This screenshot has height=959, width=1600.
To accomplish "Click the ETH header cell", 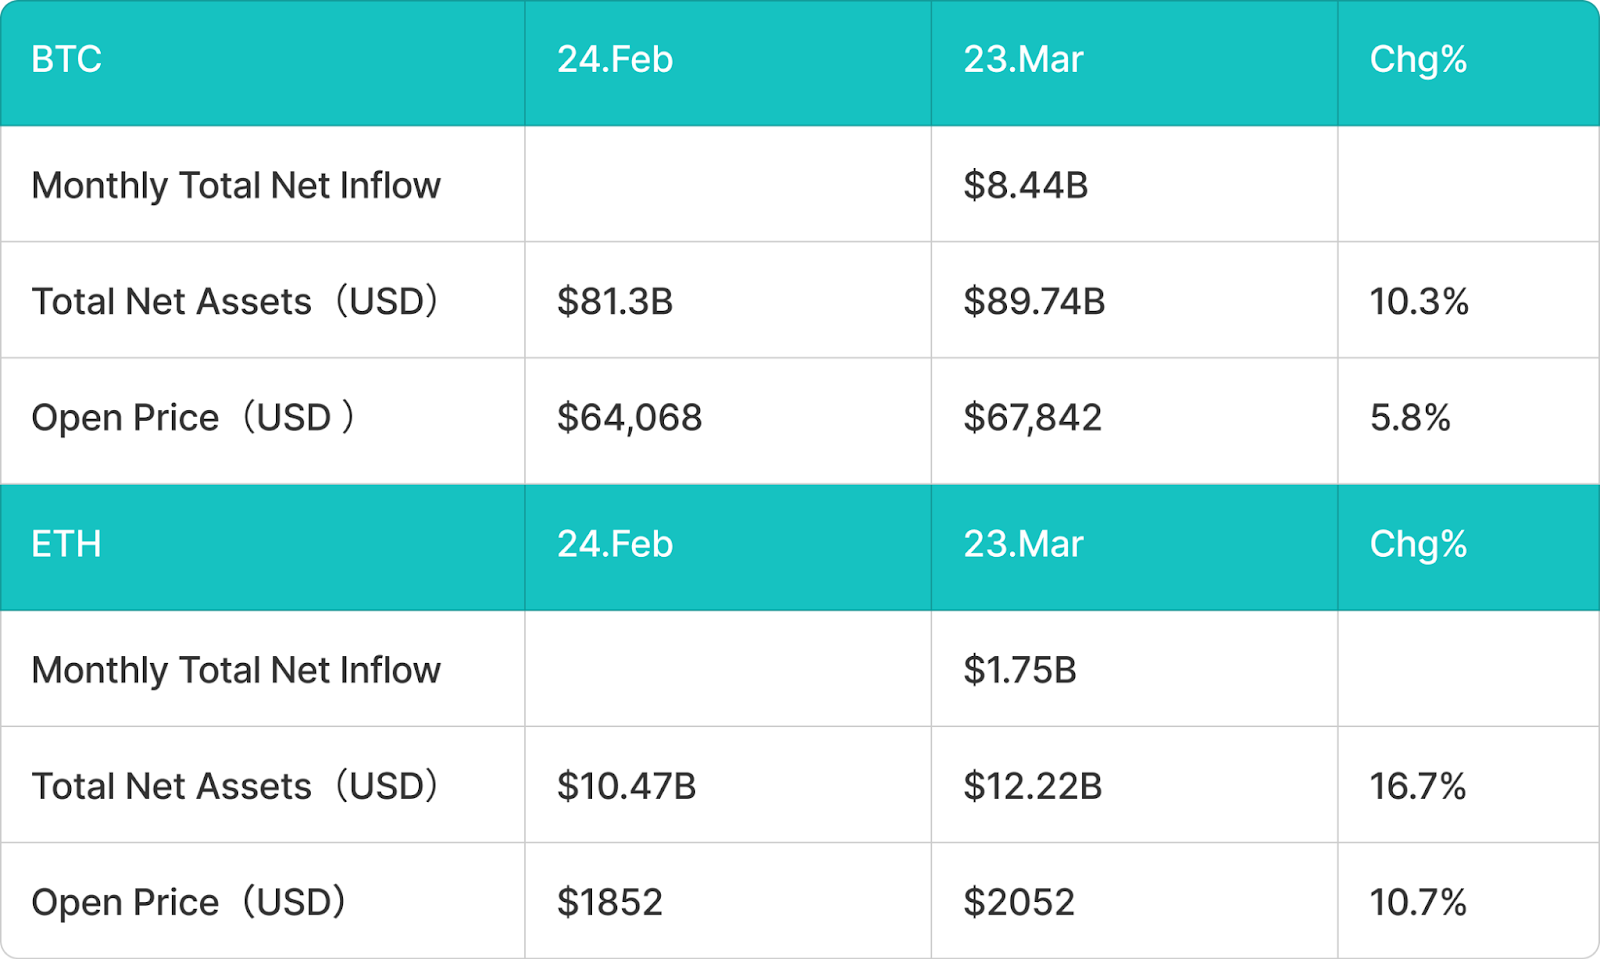I will coord(66,545).
